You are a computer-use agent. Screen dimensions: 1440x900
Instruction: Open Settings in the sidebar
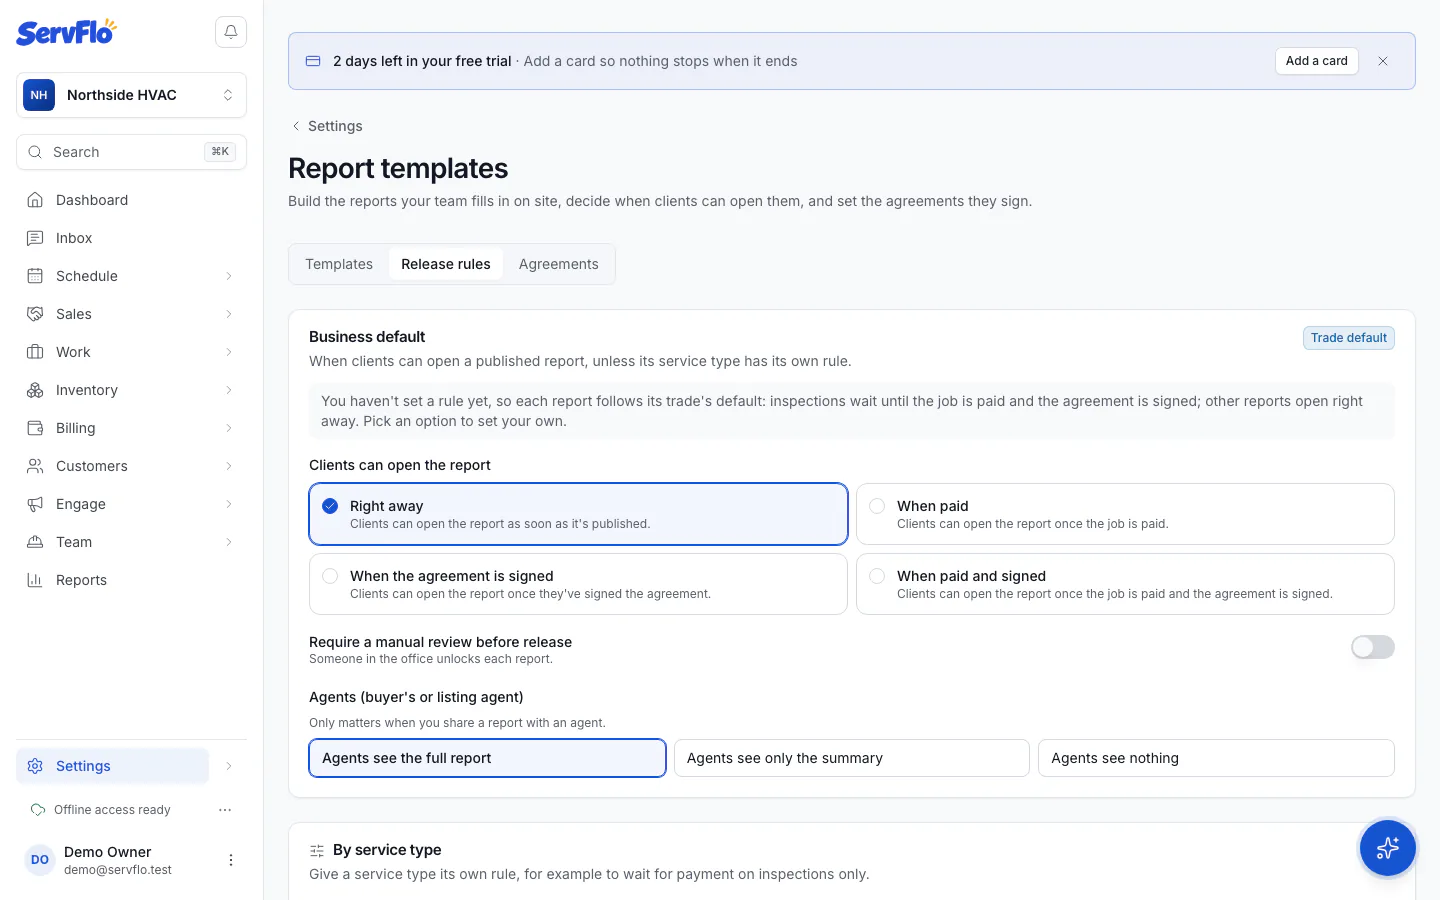click(113, 766)
